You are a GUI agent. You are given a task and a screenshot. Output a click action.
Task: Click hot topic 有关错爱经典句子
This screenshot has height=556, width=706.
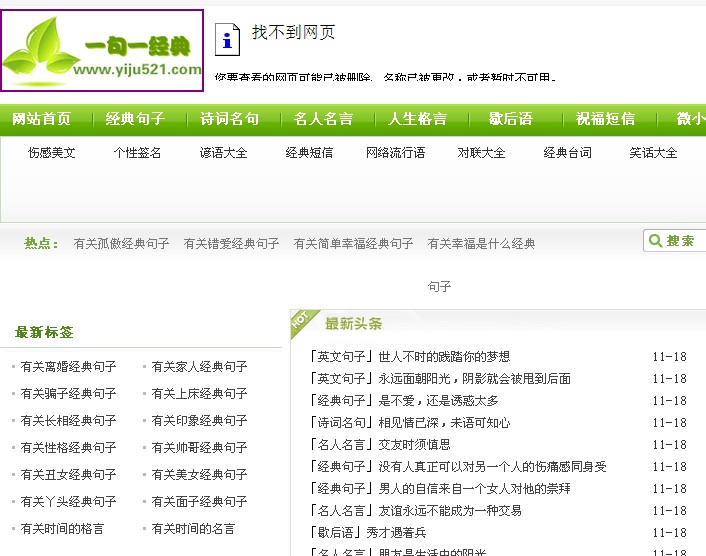coord(231,244)
